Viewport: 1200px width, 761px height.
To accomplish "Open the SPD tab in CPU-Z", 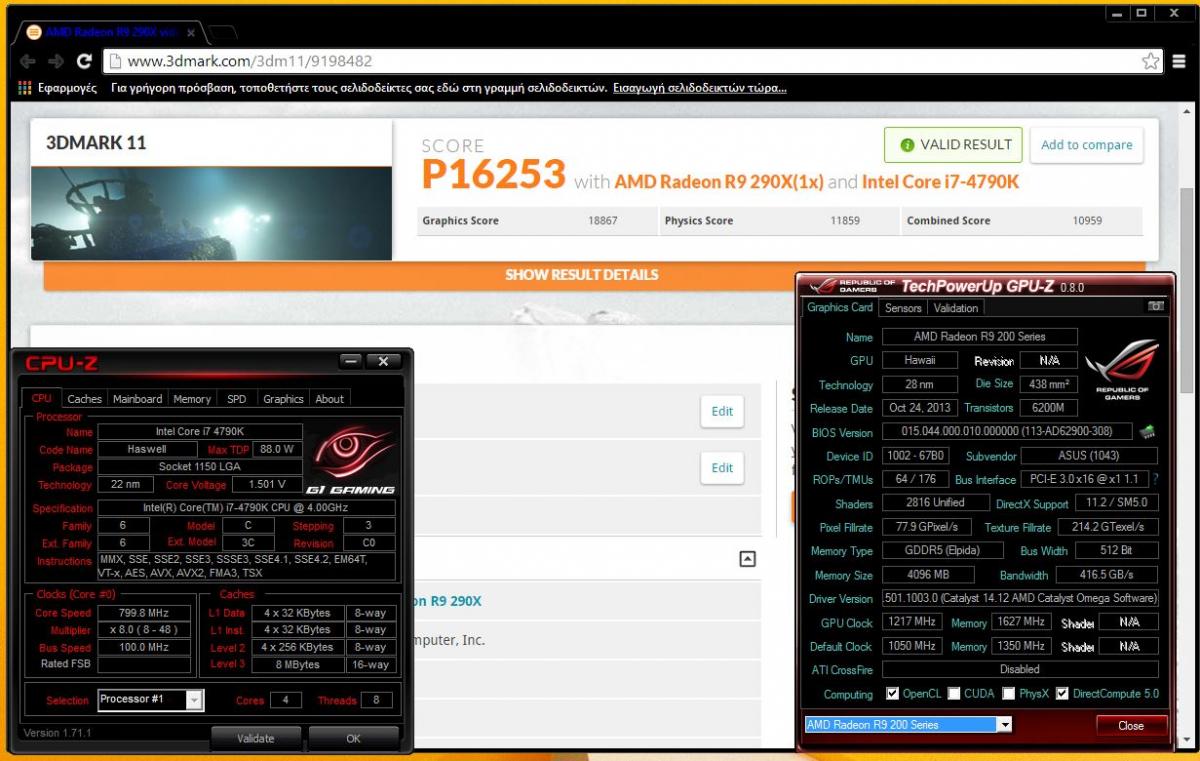I will click(236, 399).
